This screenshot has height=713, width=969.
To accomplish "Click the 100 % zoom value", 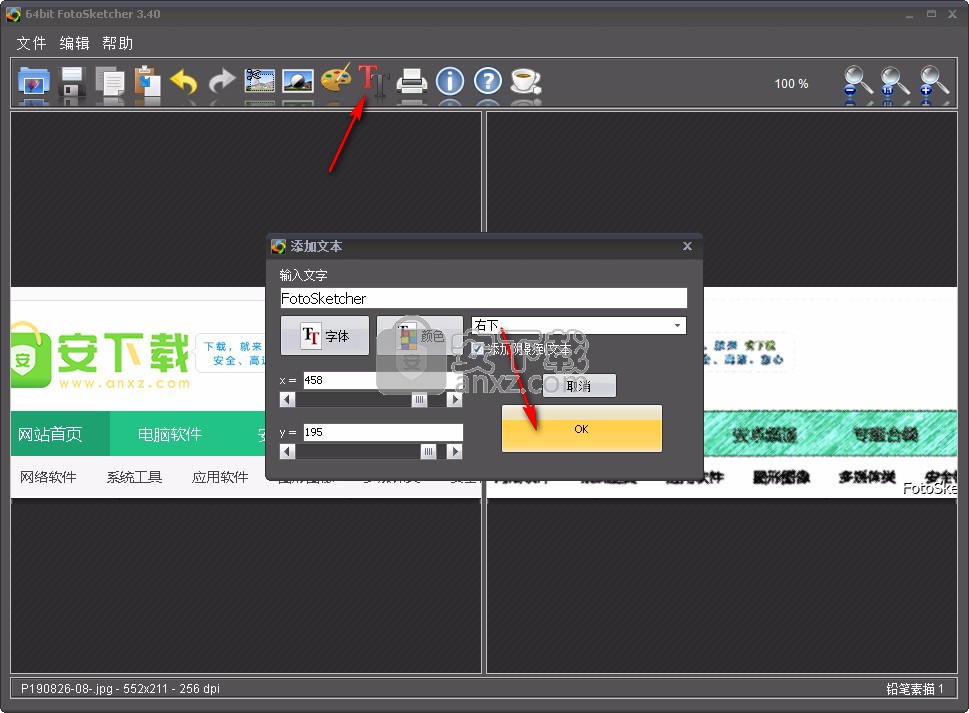I will [791, 83].
